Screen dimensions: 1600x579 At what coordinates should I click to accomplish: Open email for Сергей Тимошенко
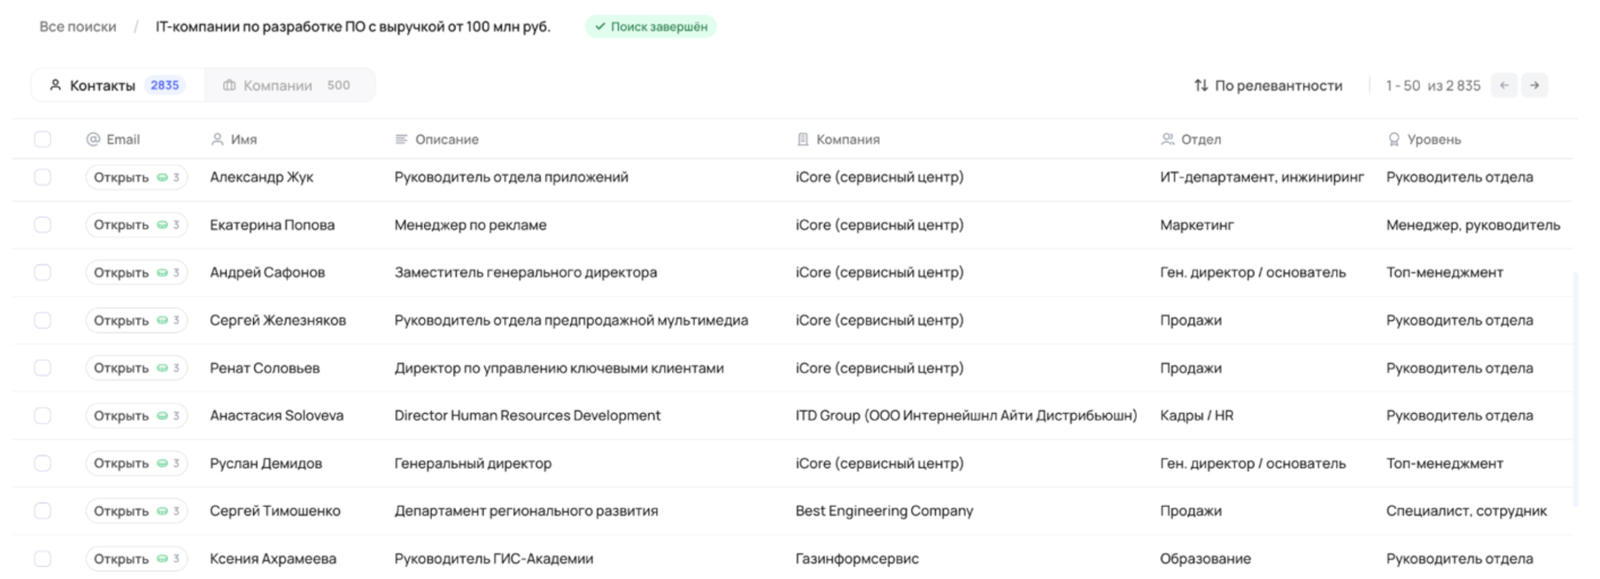tap(136, 511)
